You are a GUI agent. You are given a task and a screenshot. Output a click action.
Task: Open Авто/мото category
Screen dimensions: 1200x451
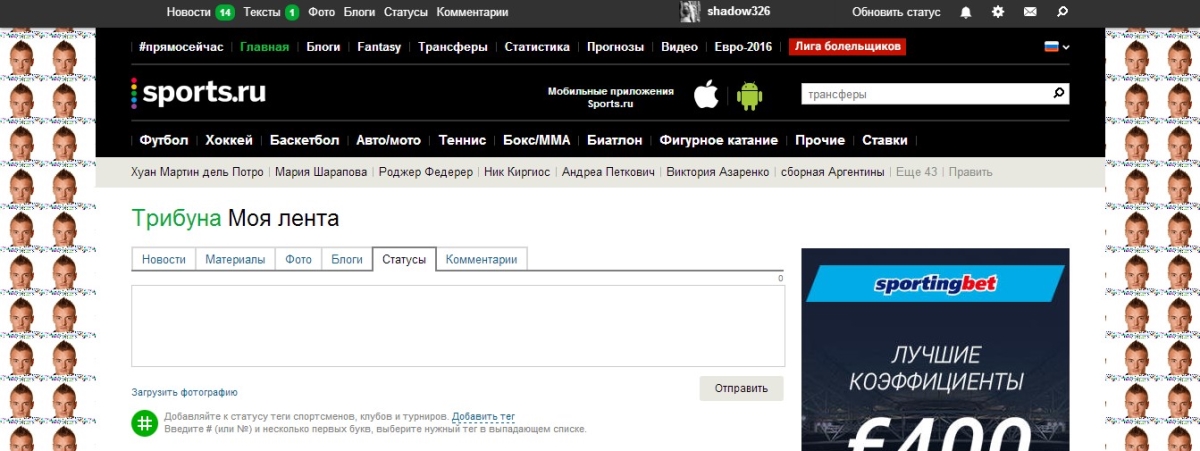[389, 140]
